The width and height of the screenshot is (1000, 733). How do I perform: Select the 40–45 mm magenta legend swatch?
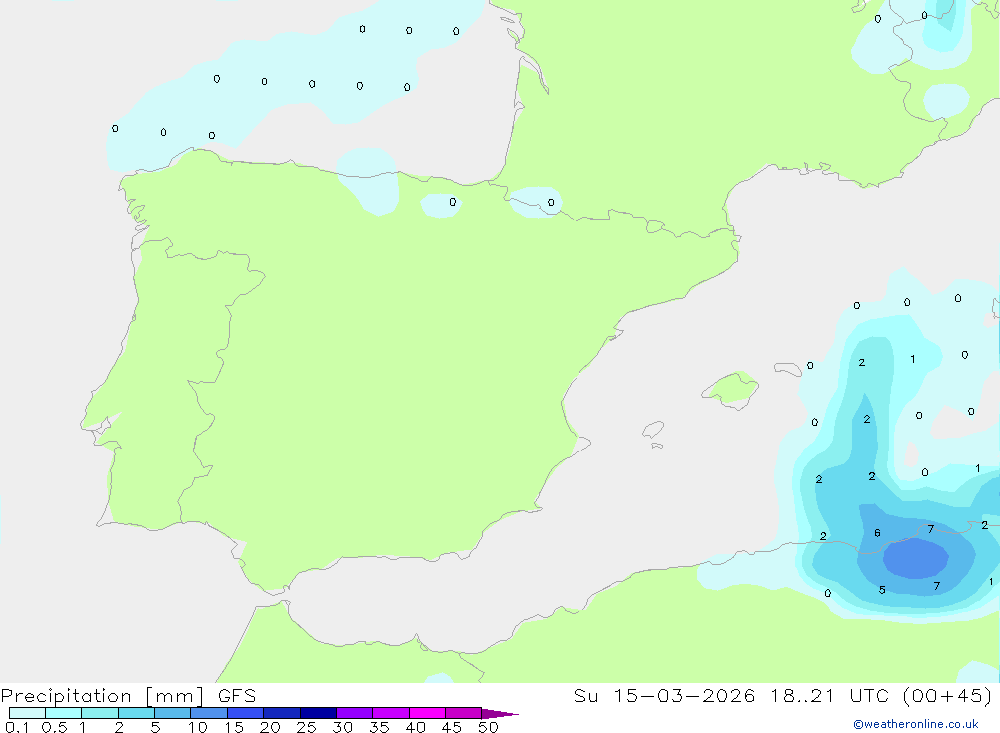click(x=427, y=713)
